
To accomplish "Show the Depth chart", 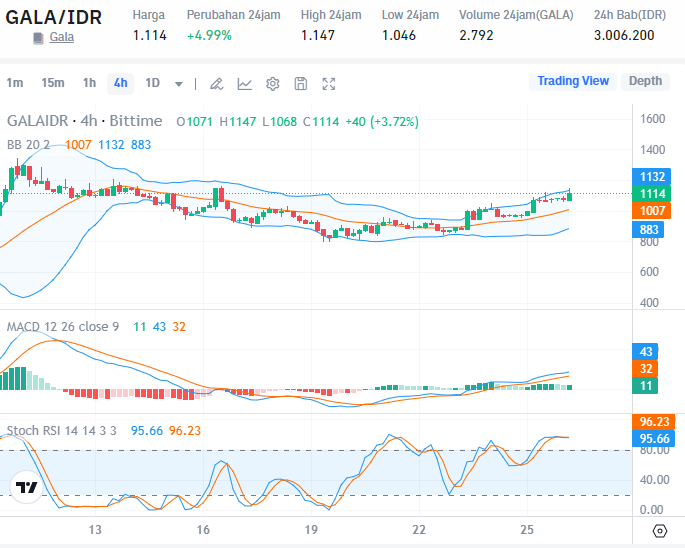I will coord(645,81).
